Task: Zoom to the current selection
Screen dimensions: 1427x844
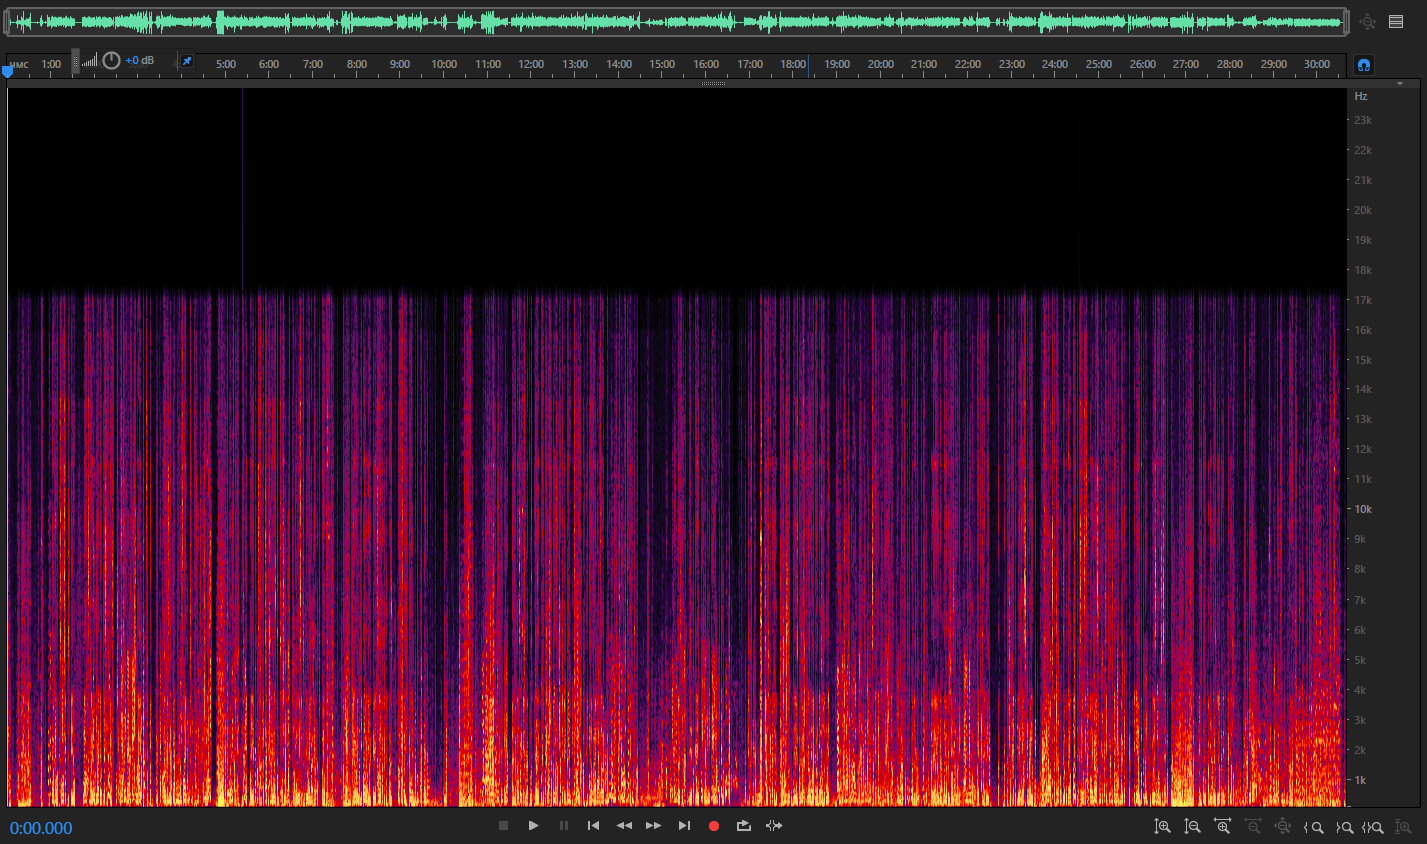Action: pyautogui.click(x=1373, y=827)
